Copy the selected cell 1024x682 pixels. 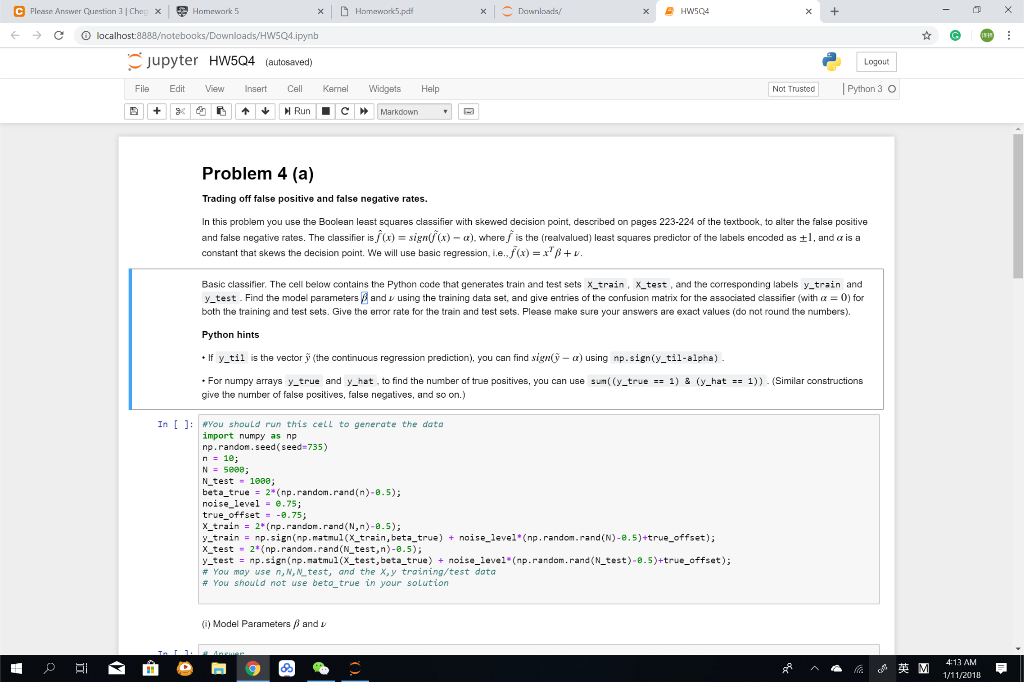[x=201, y=111]
